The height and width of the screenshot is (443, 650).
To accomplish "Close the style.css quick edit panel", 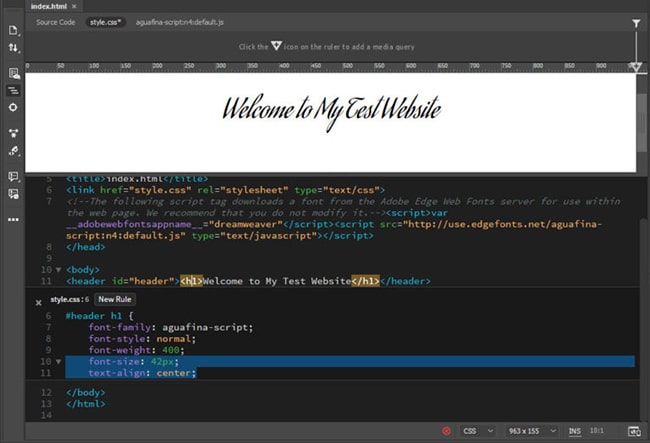I will 38,300.
